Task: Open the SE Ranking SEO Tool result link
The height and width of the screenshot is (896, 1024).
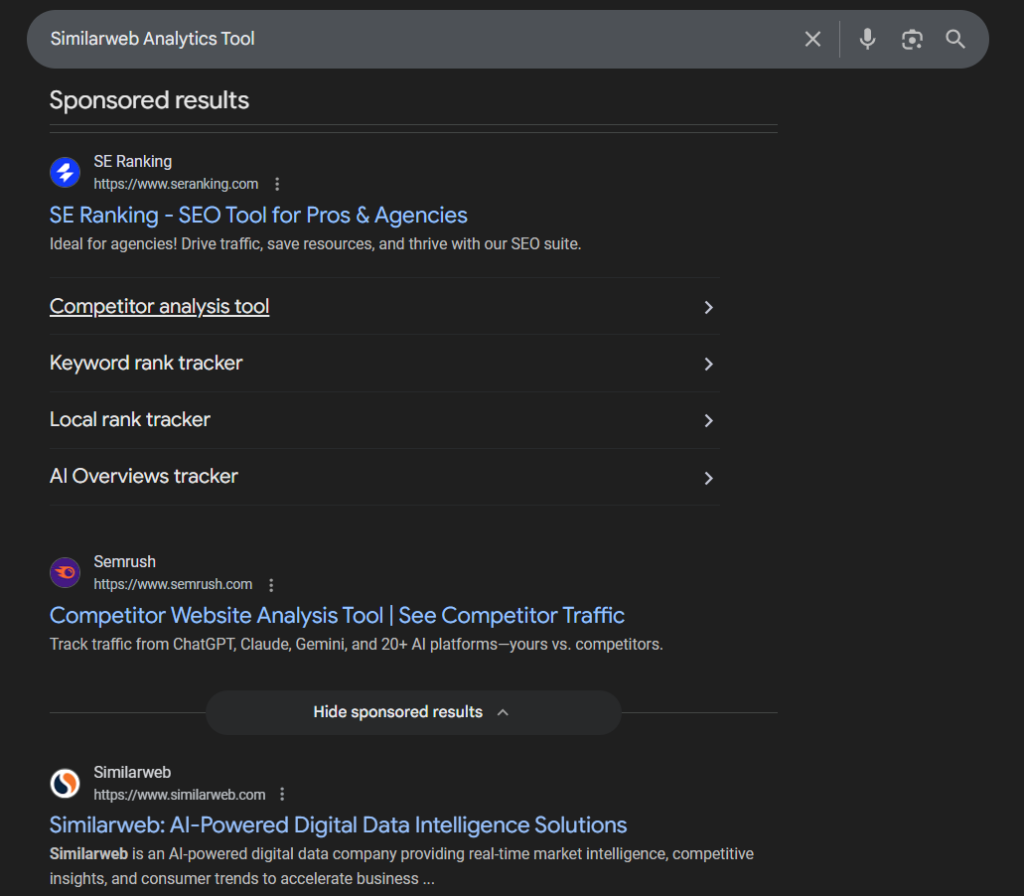Action: click(x=258, y=215)
